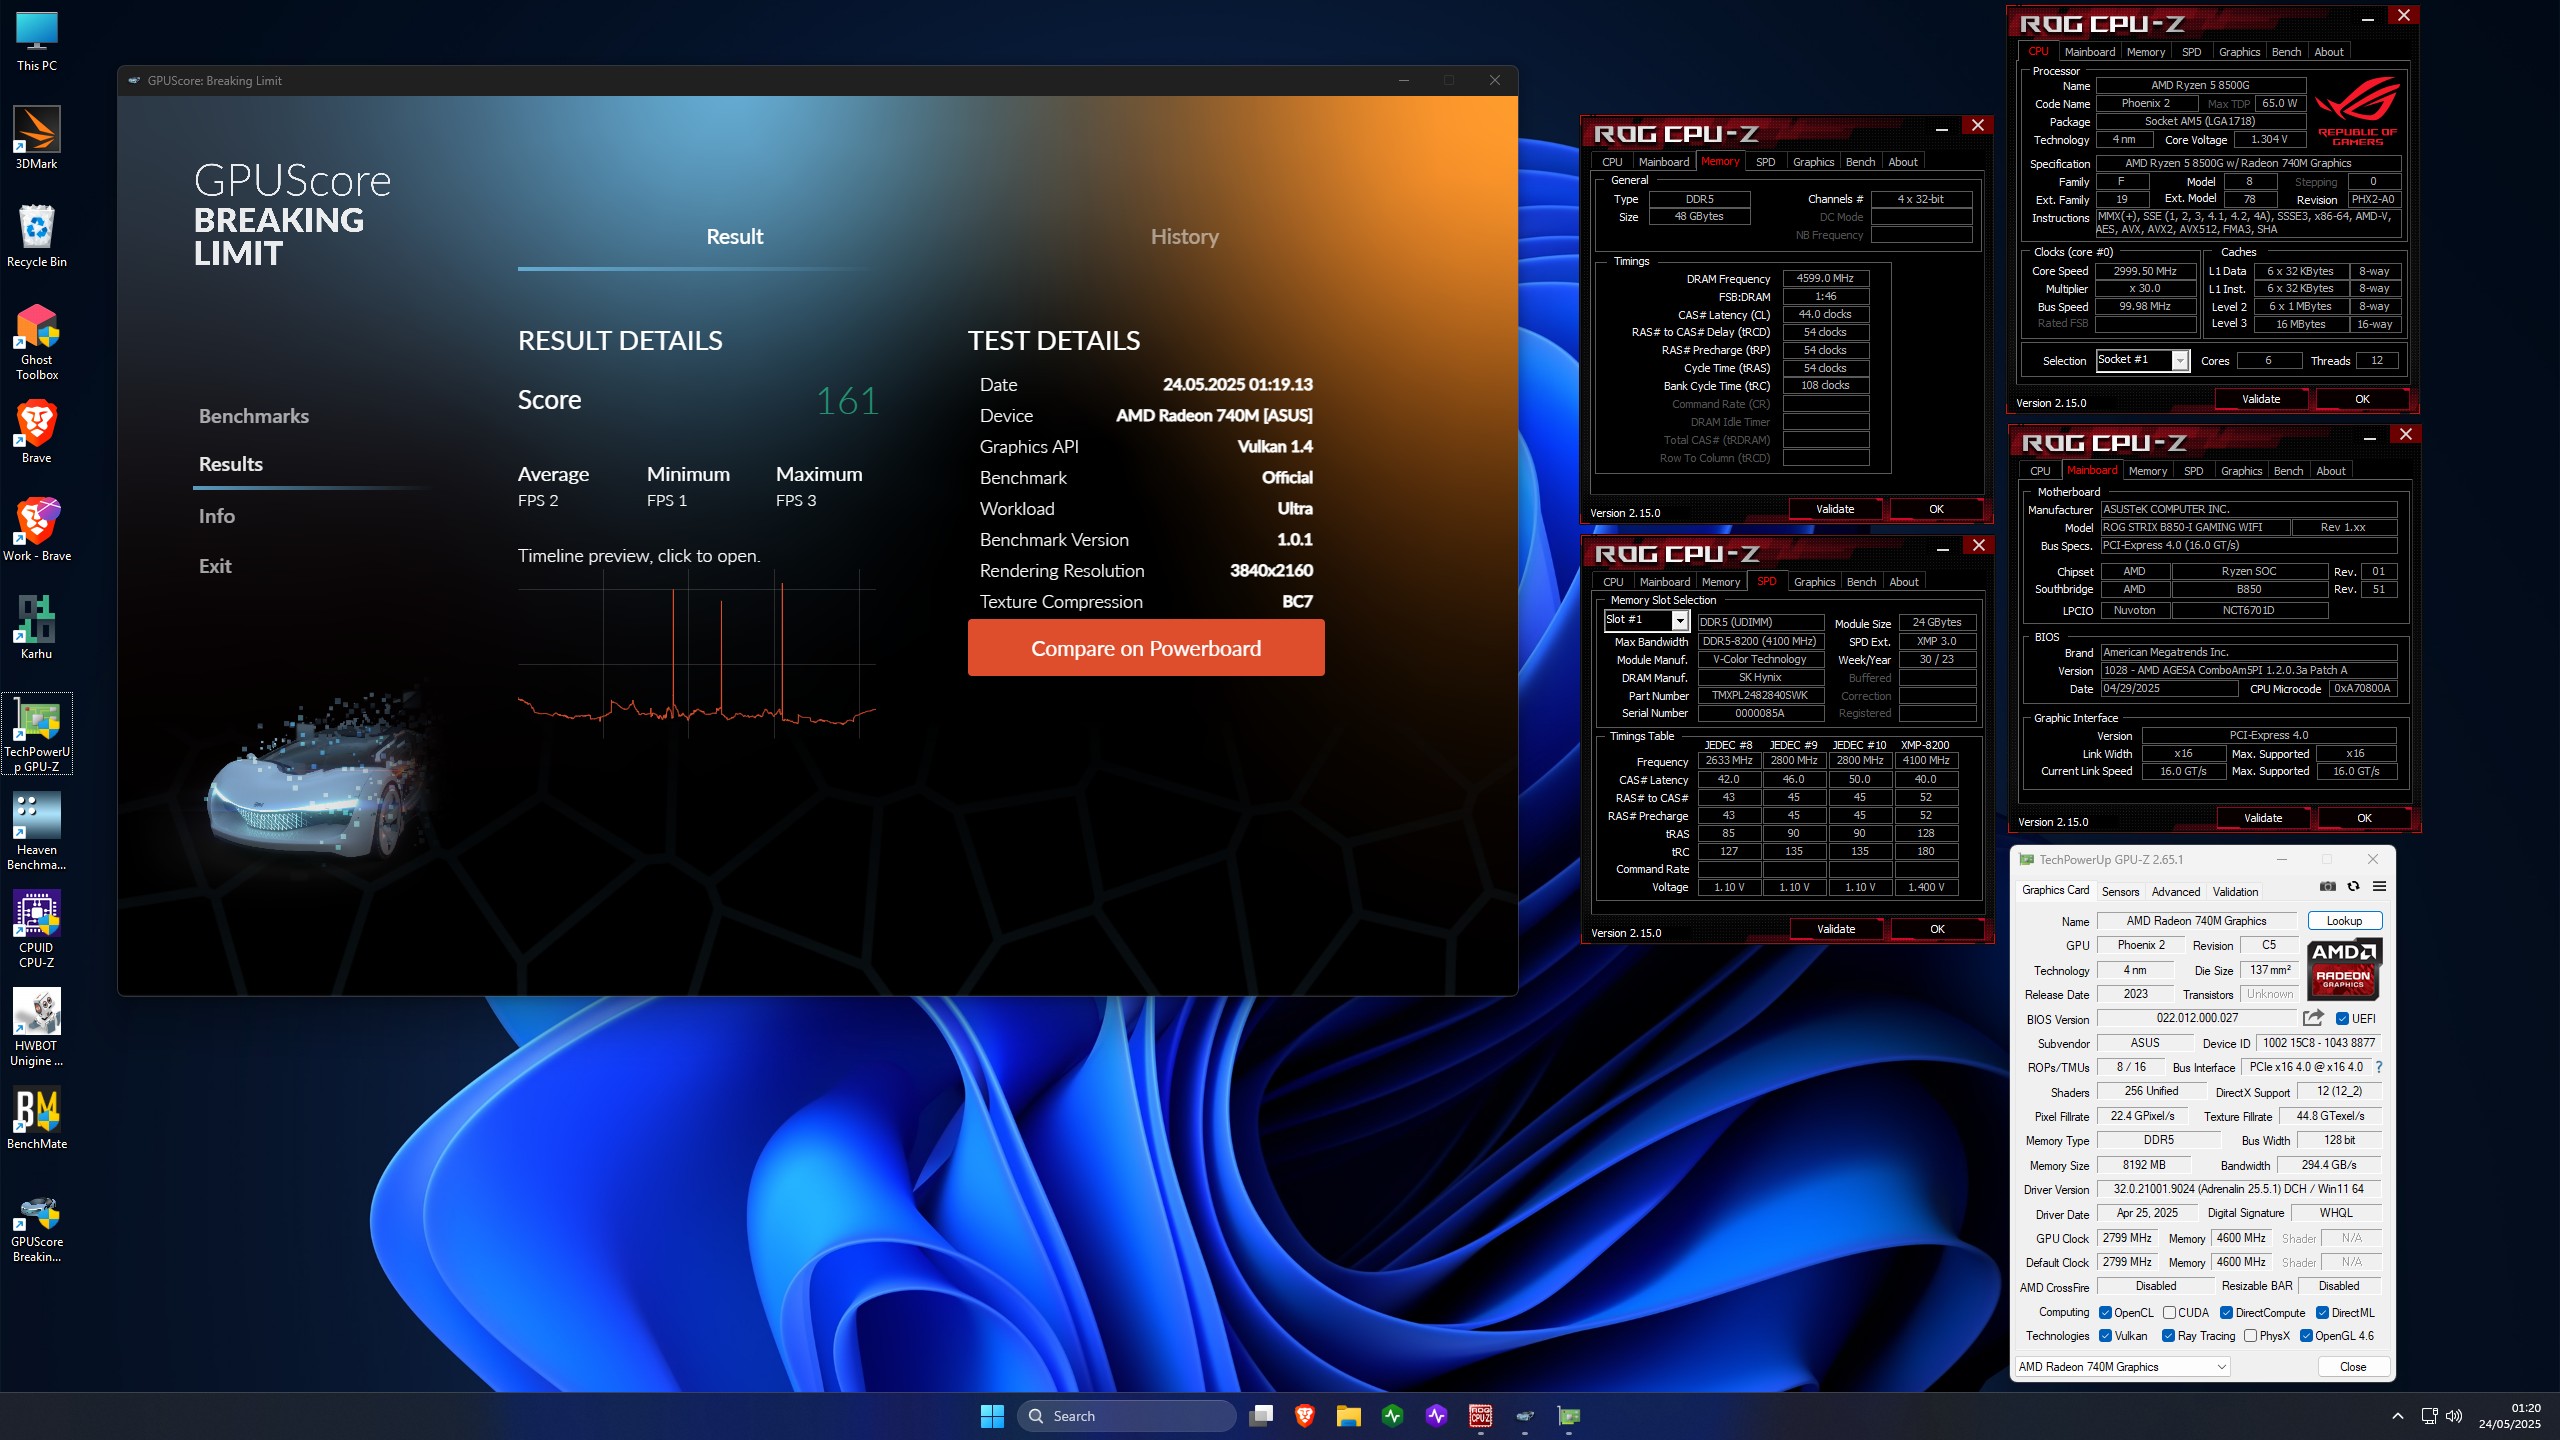This screenshot has height=1440, width=2560.
Task: Click the GPU-Z refresh icon
Action: click(x=2353, y=886)
